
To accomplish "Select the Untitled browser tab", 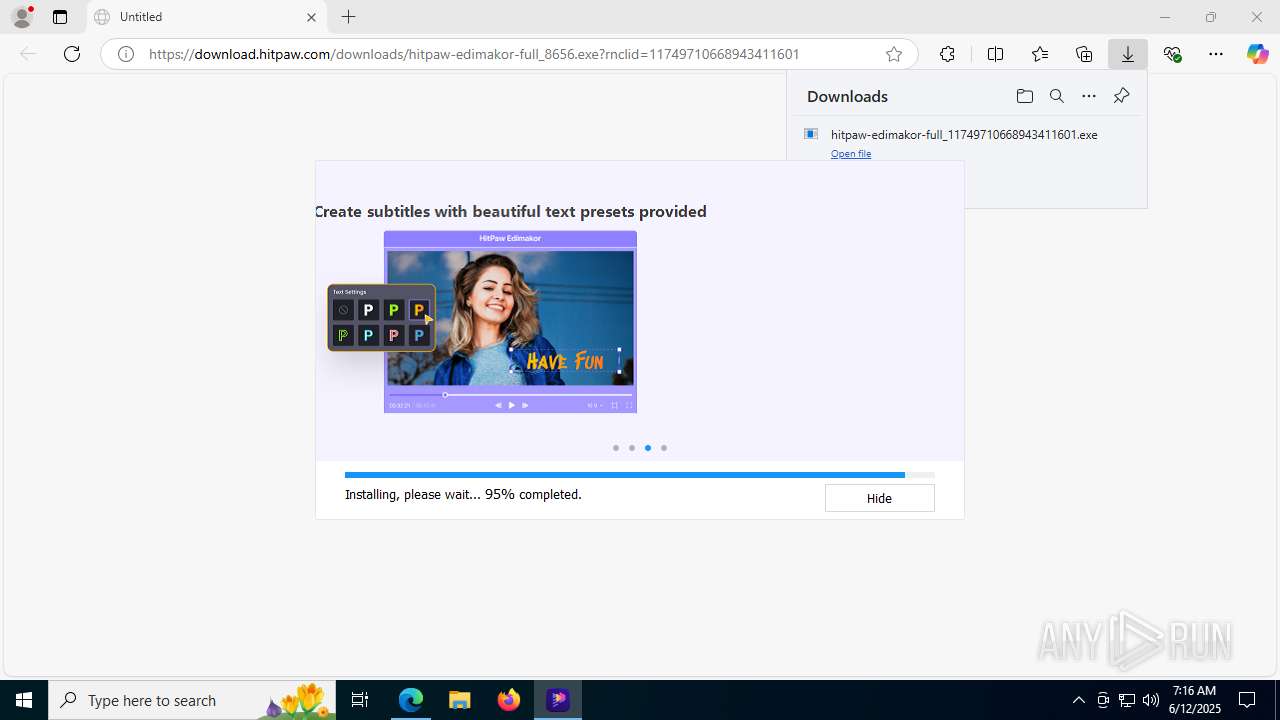I will coord(206,17).
